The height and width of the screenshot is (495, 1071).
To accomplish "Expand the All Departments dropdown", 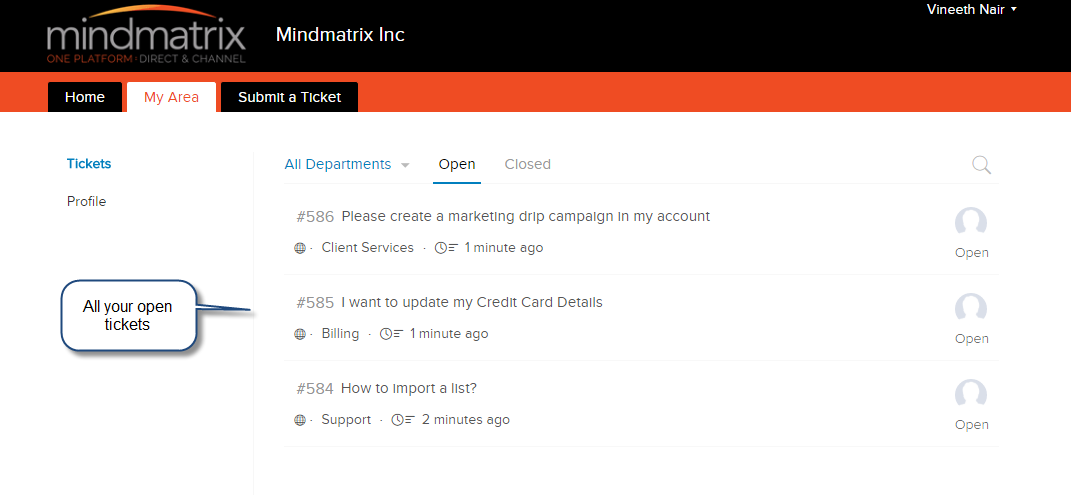I will (x=347, y=165).
